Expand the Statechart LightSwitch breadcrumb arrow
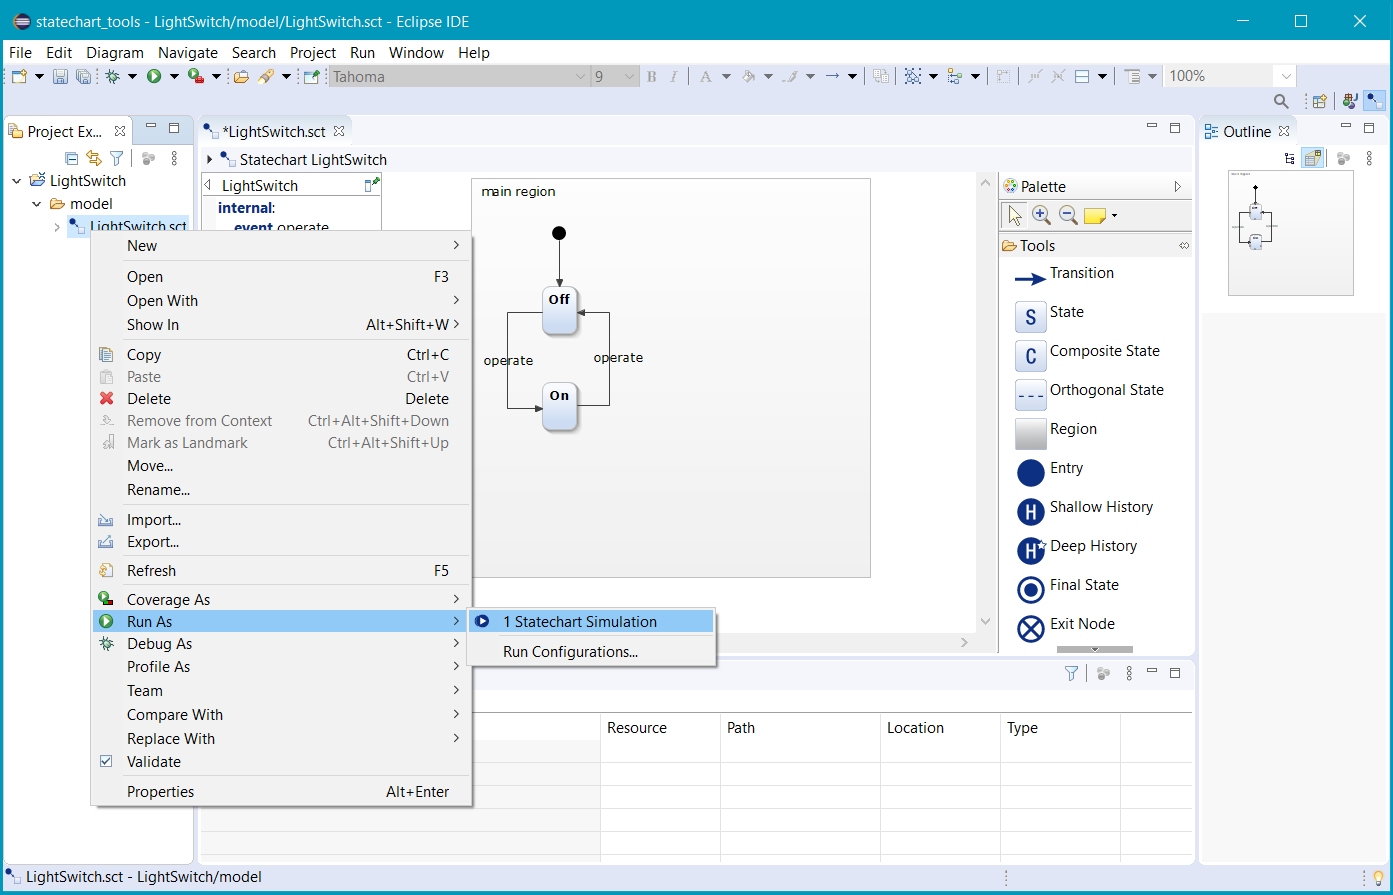Screen dimensions: 1393x895 (209, 160)
